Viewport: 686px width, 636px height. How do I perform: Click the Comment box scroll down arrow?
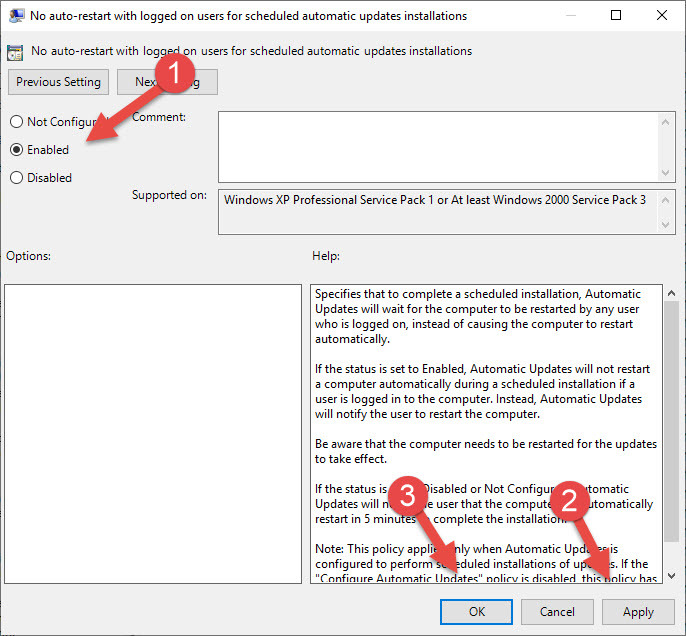665,173
